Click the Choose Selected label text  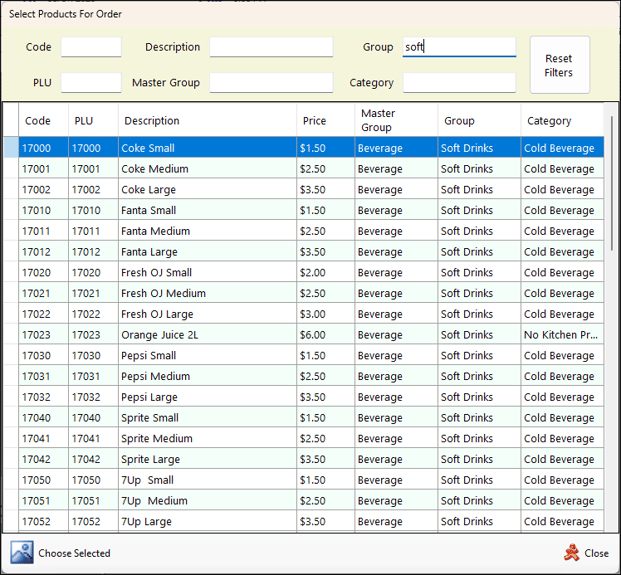click(x=74, y=553)
